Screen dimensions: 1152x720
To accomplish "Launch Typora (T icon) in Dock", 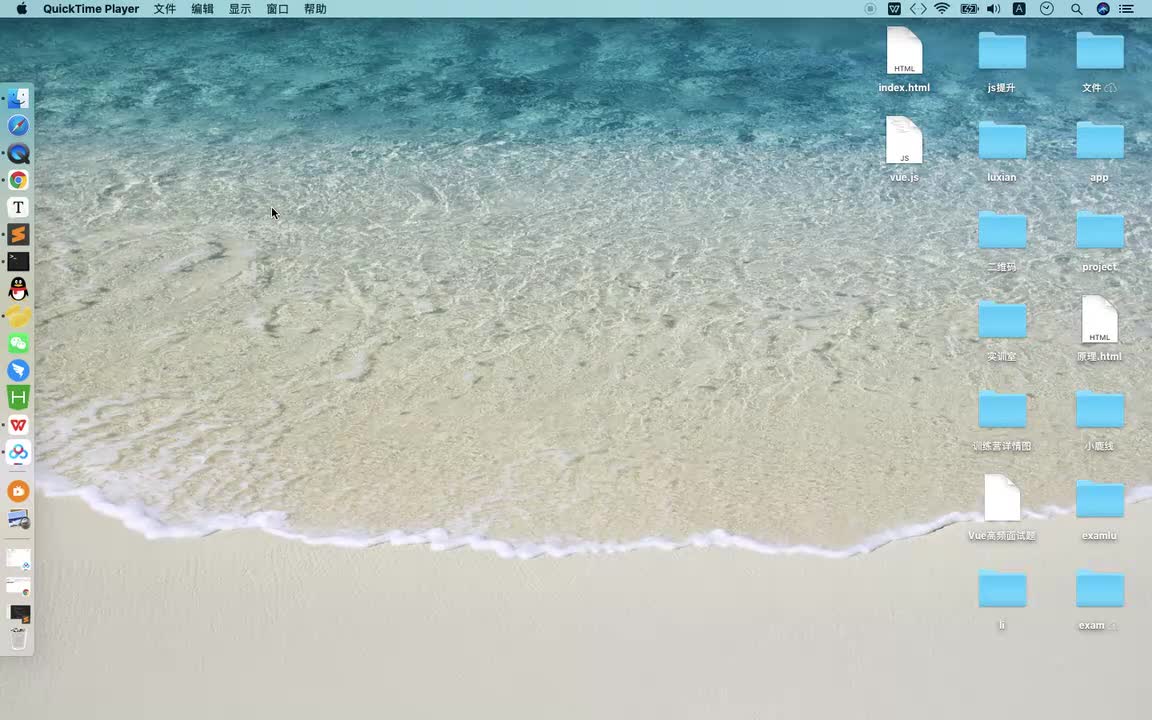I will point(18,207).
